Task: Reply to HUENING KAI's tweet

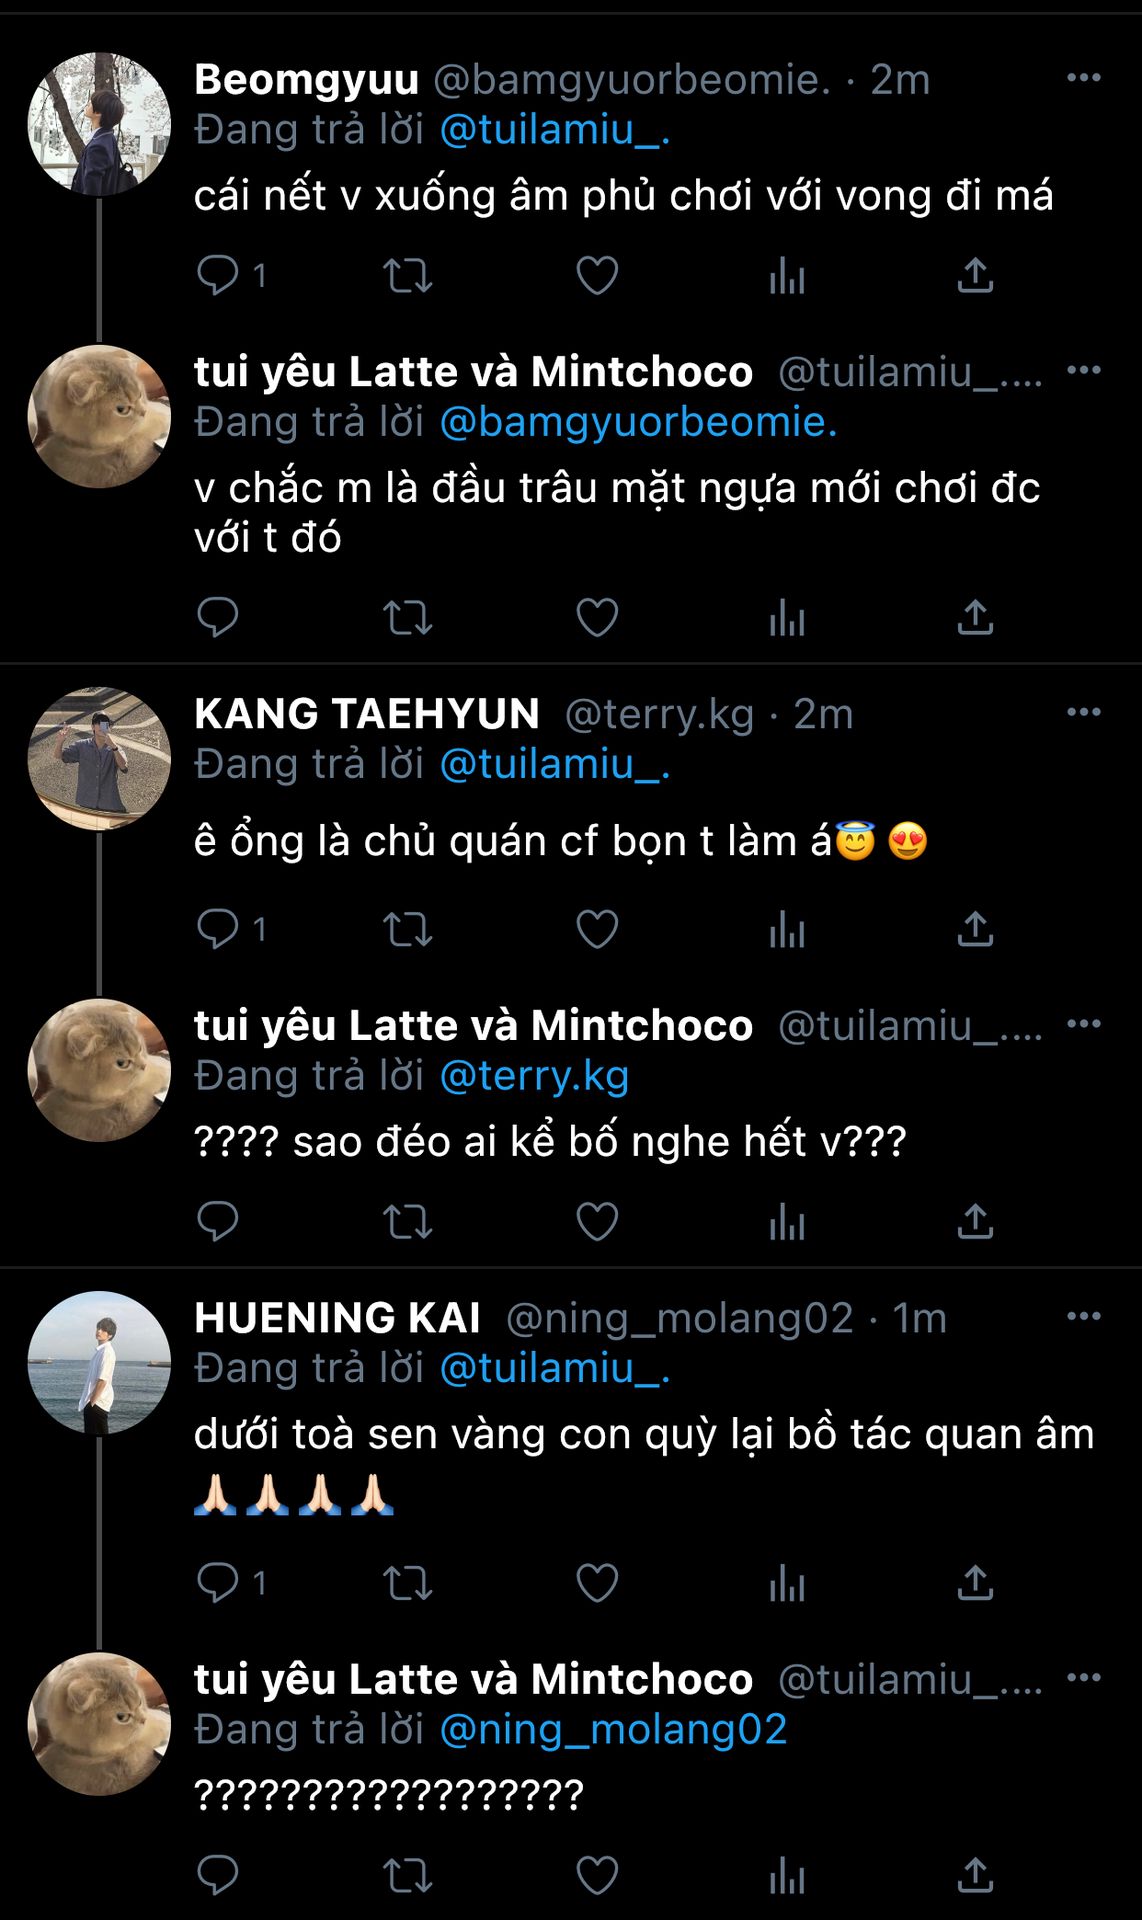Action: [x=218, y=1583]
